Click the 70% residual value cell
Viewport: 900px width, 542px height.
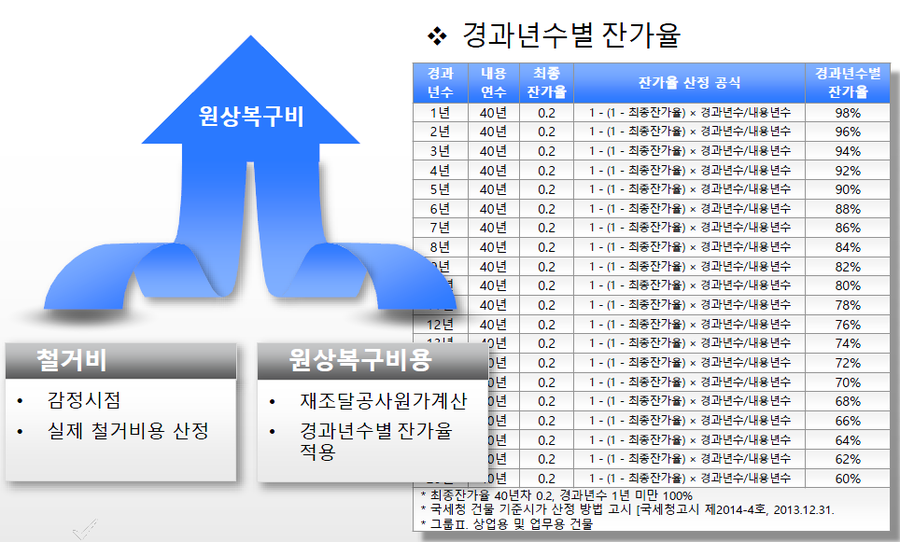[848, 382]
